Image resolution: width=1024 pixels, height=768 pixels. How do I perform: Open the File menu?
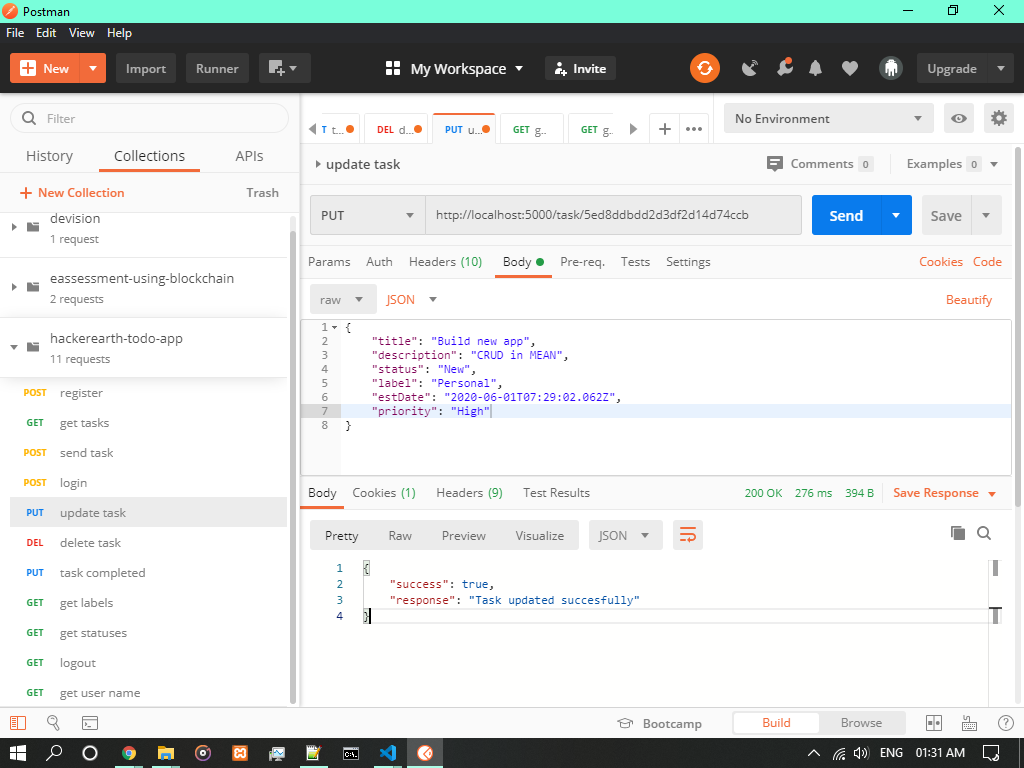tap(15, 33)
